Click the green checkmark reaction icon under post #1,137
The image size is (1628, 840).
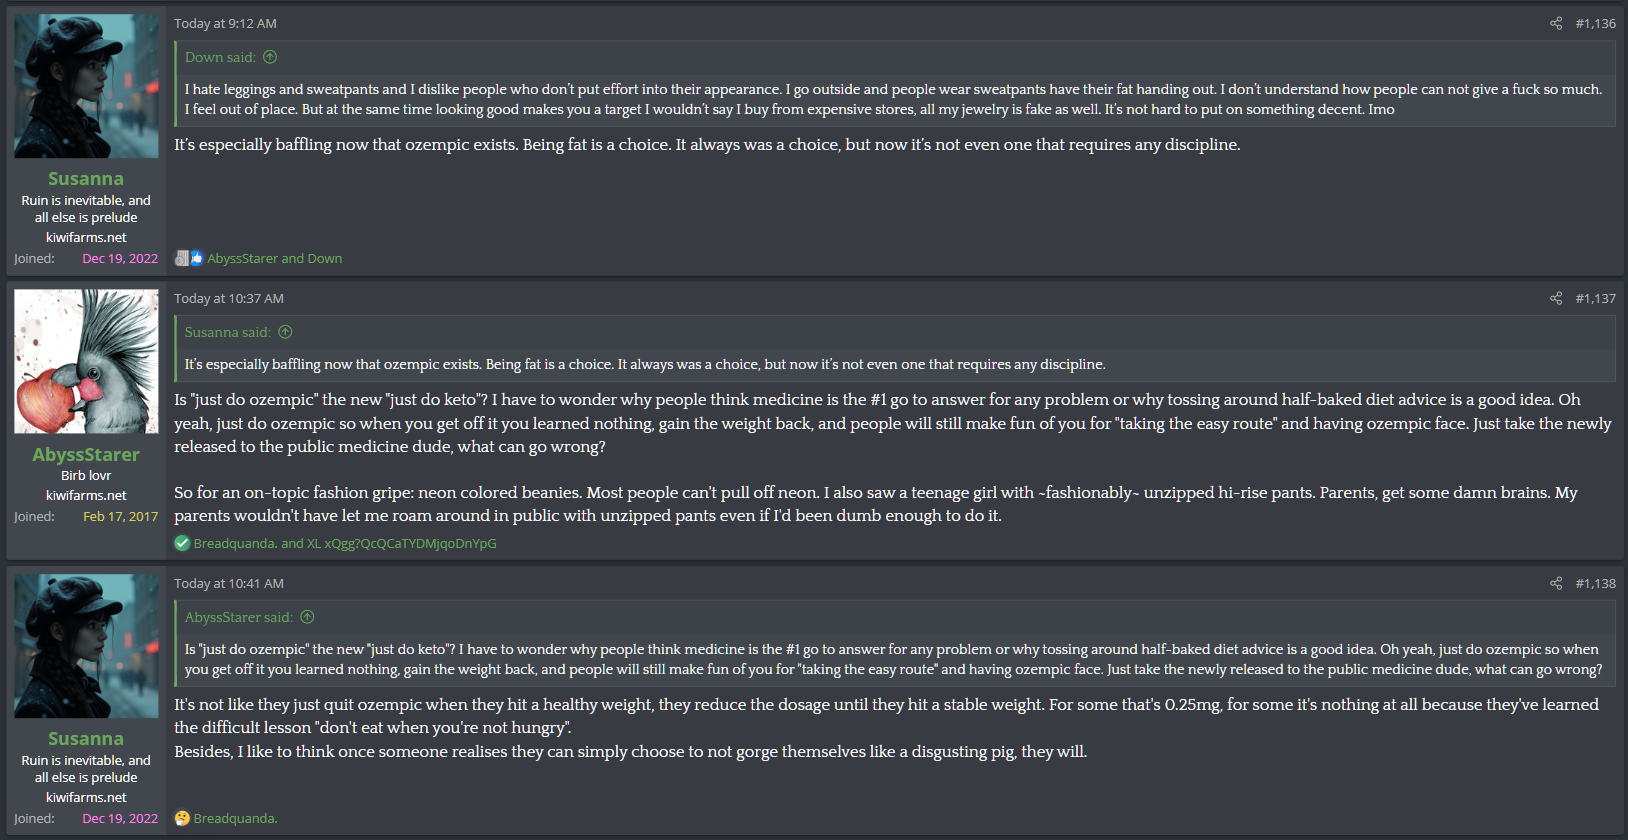tap(182, 543)
